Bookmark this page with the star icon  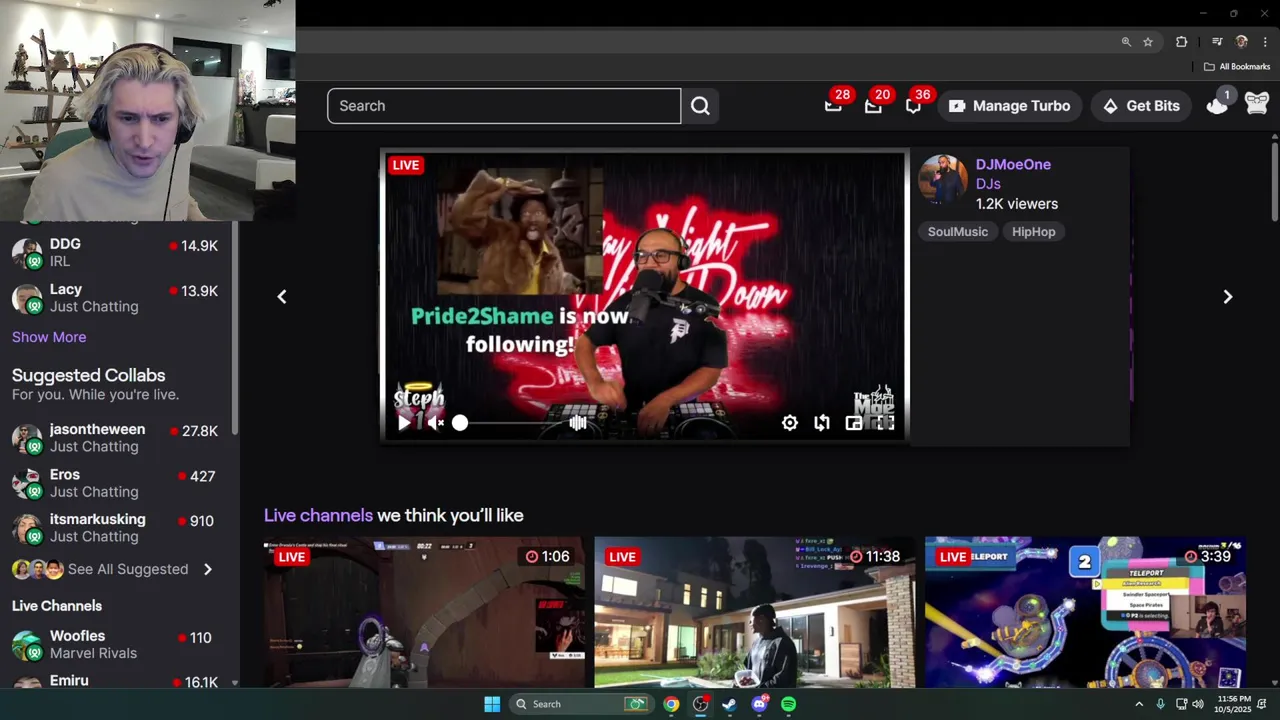tap(1148, 42)
